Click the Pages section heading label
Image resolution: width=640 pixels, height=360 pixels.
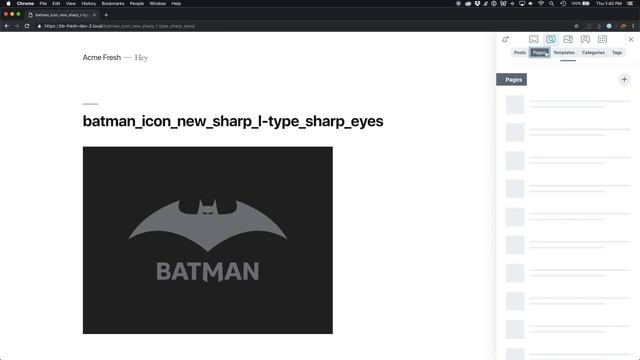(x=511, y=80)
